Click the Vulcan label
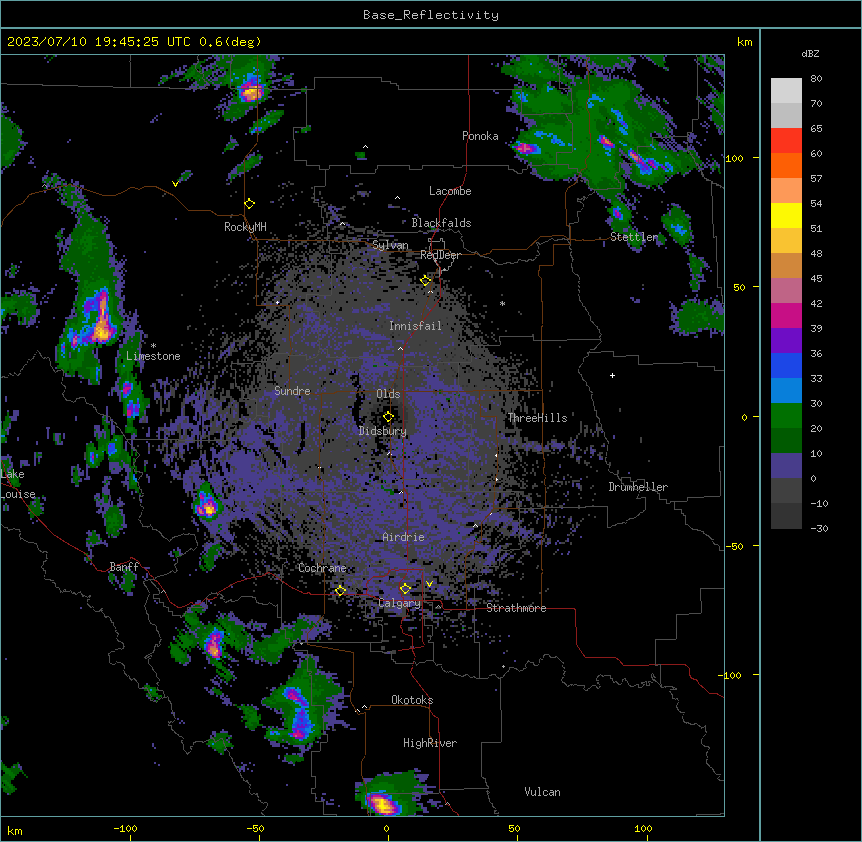862x842 pixels. (543, 792)
